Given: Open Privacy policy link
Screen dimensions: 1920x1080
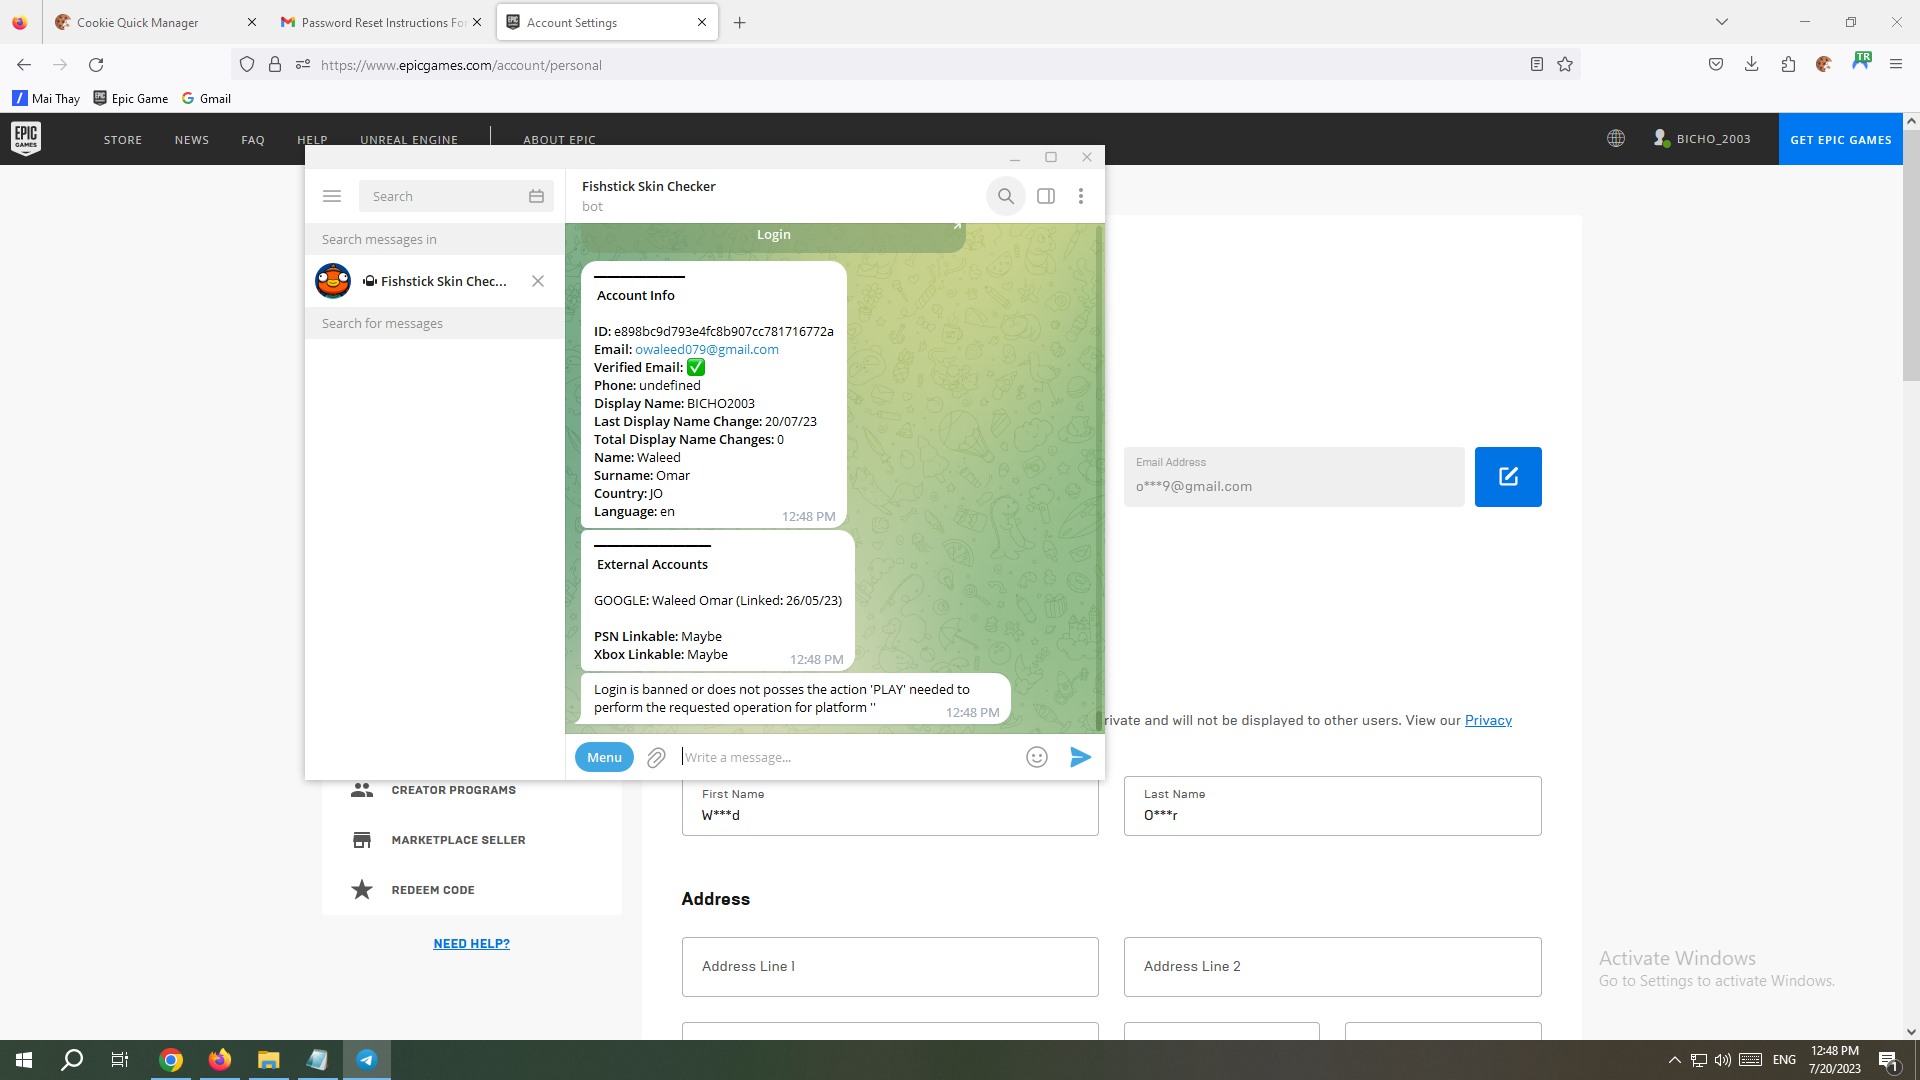Looking at the screenshot, I should [1488, 720].
